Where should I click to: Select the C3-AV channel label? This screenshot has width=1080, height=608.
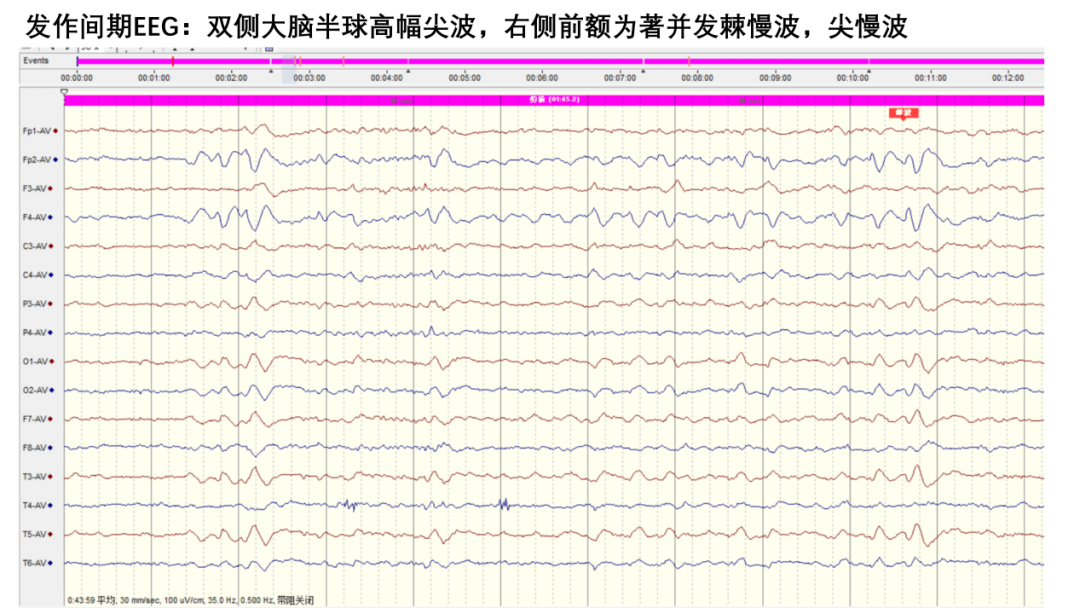pos(34,246)
